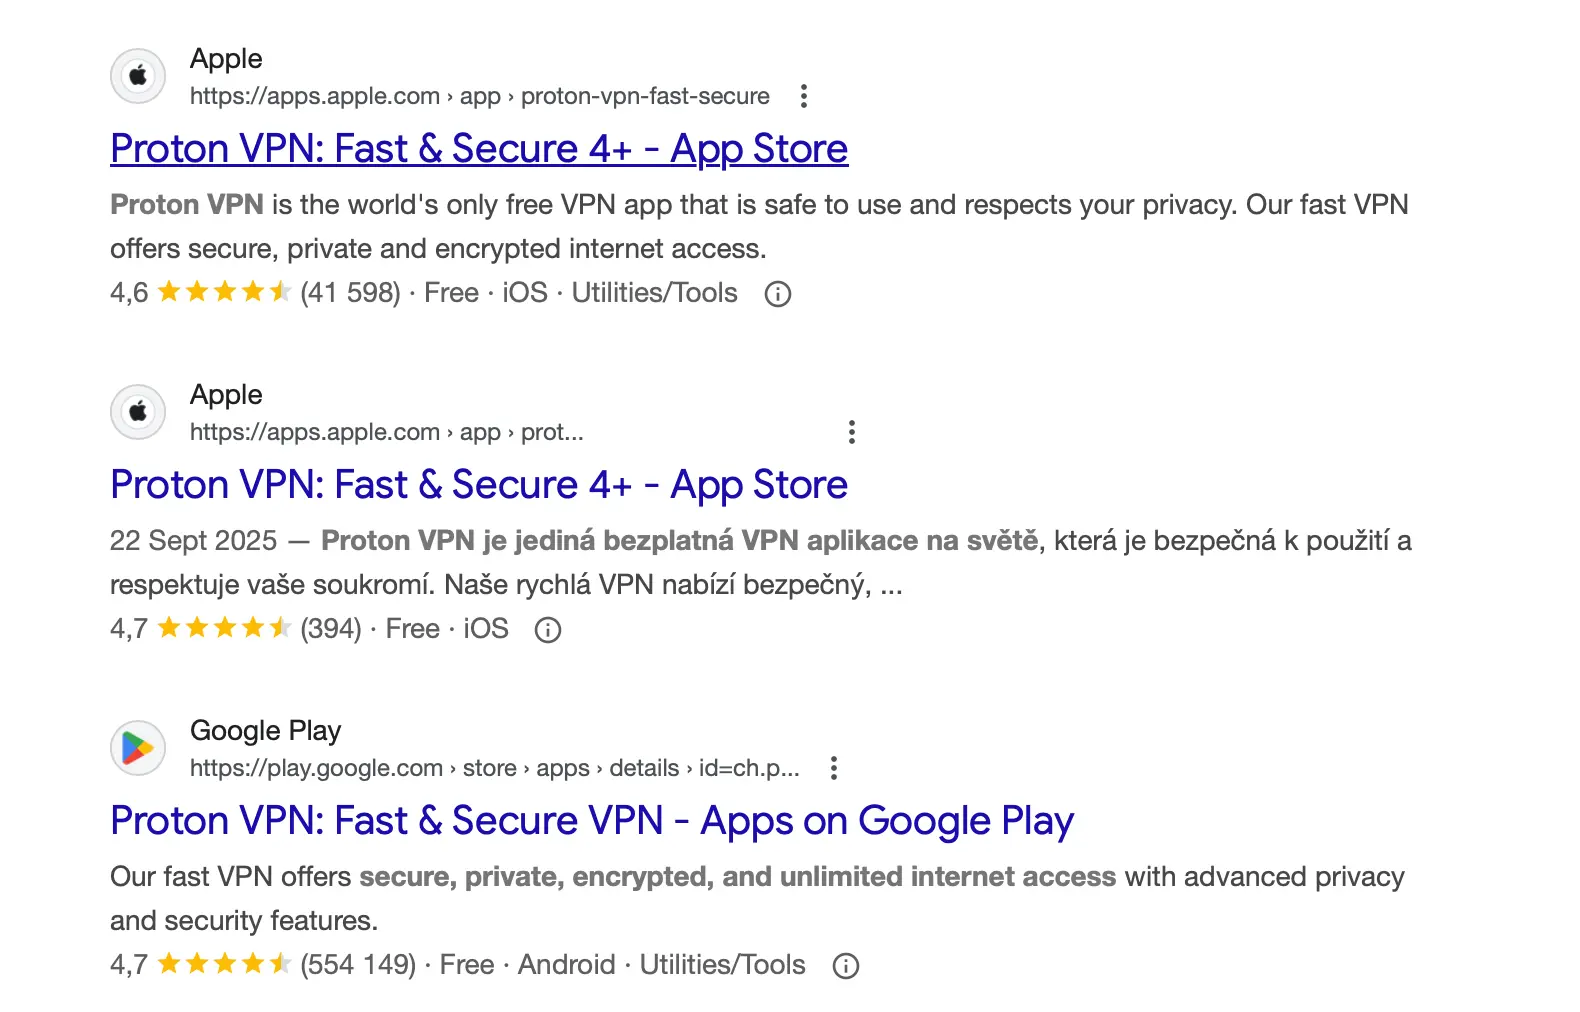The width and height of the screenshot is (1580, 1012).
Task: Click the Apple logo icon of the first result
Action: (137, 76)
